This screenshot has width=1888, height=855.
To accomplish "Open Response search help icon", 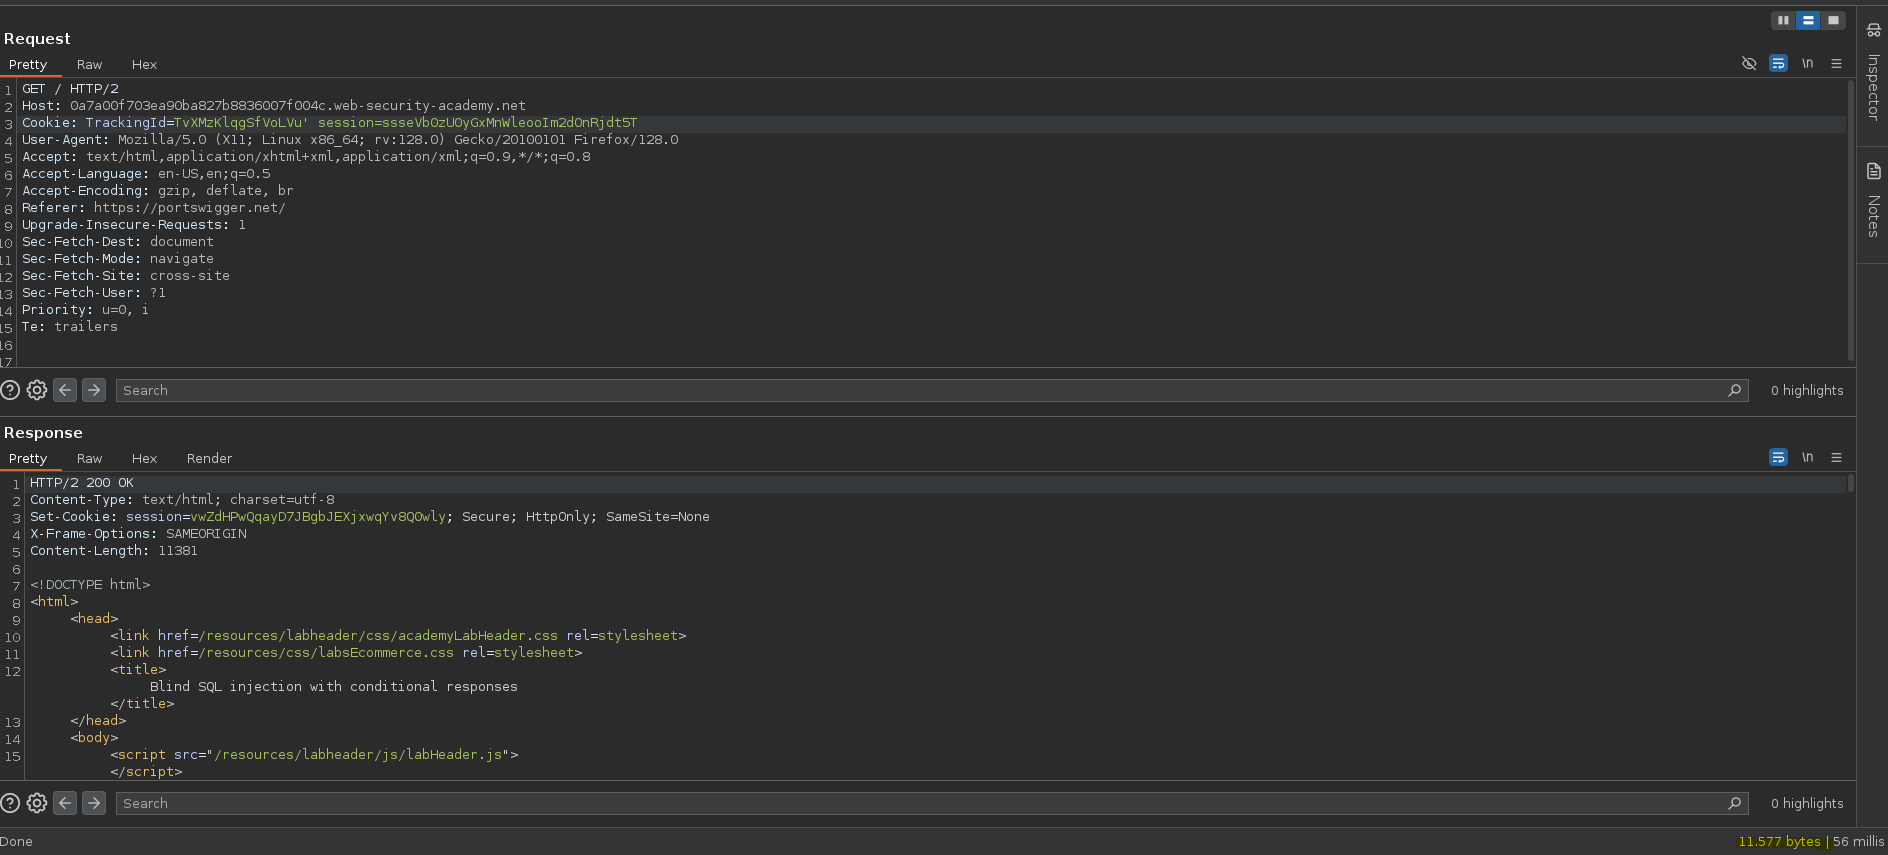I will (x=10, y=803).
